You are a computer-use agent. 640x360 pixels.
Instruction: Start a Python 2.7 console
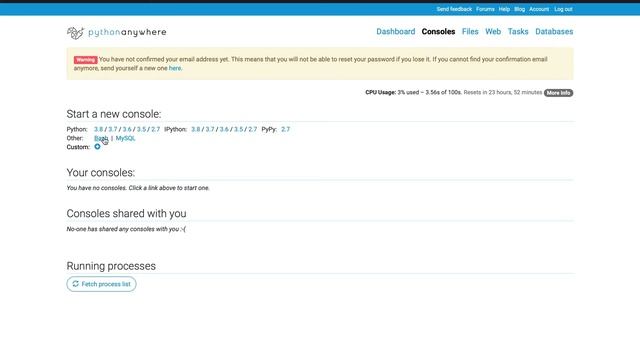click(156, 129)
